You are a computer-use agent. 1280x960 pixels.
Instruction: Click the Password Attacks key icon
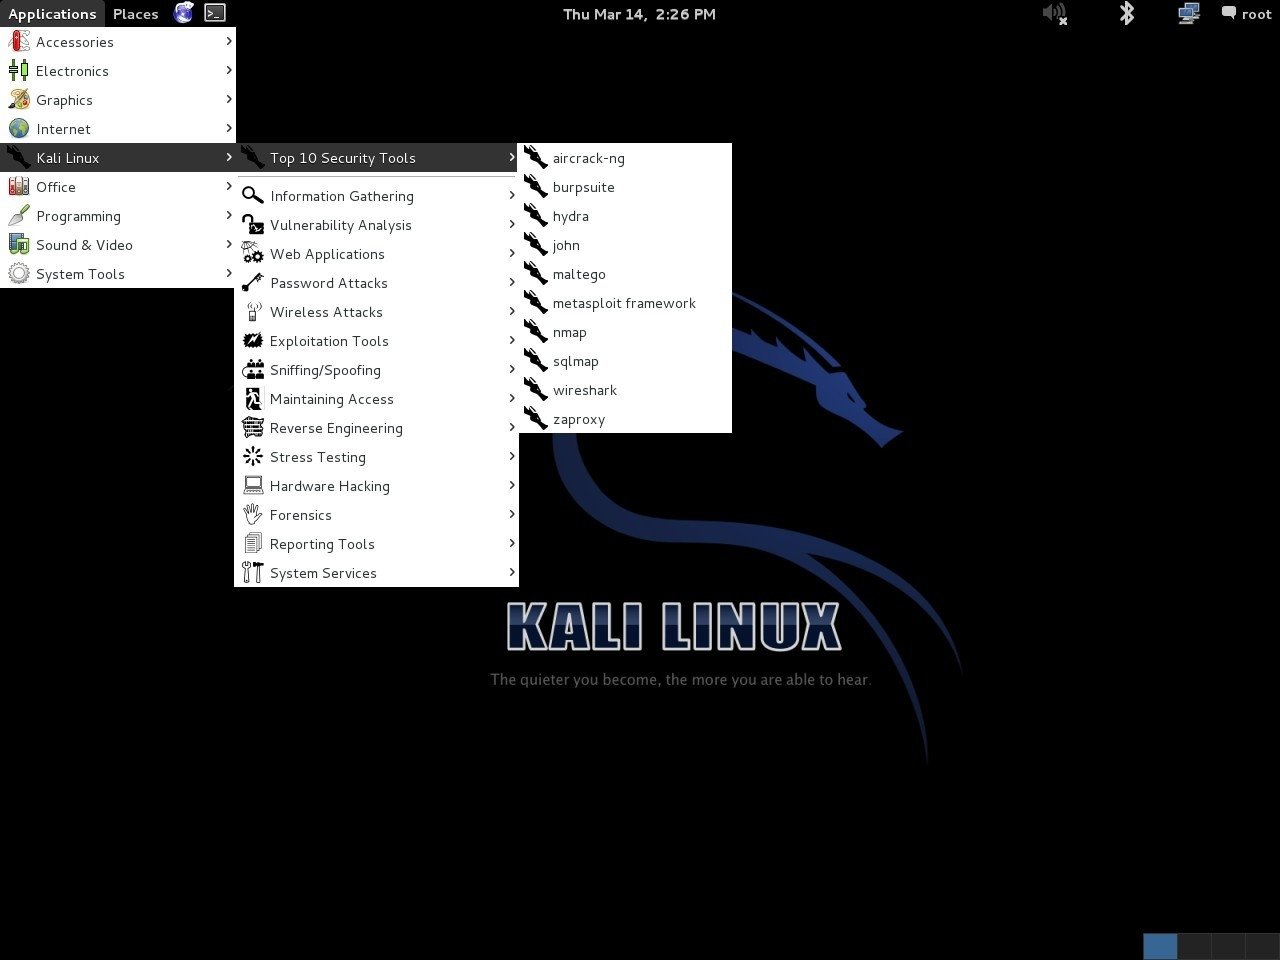[253, 283]
